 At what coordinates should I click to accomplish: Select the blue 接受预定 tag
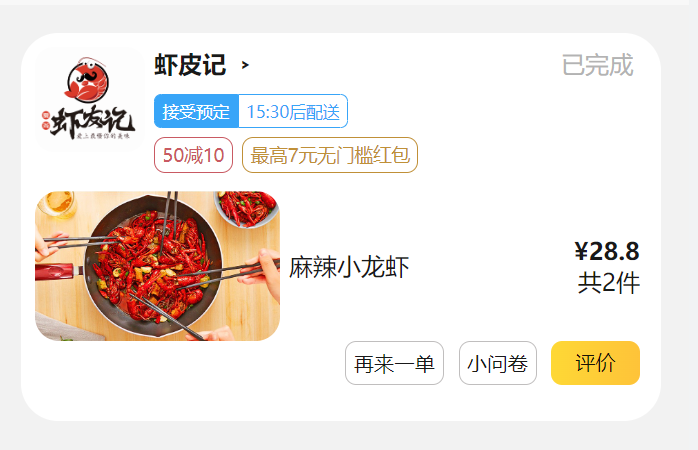pos(196,111)
